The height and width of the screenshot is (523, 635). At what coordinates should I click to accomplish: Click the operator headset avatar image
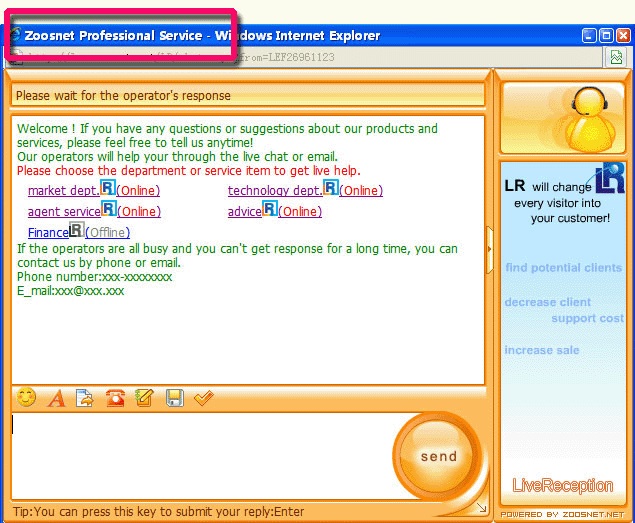pos(563,117)
